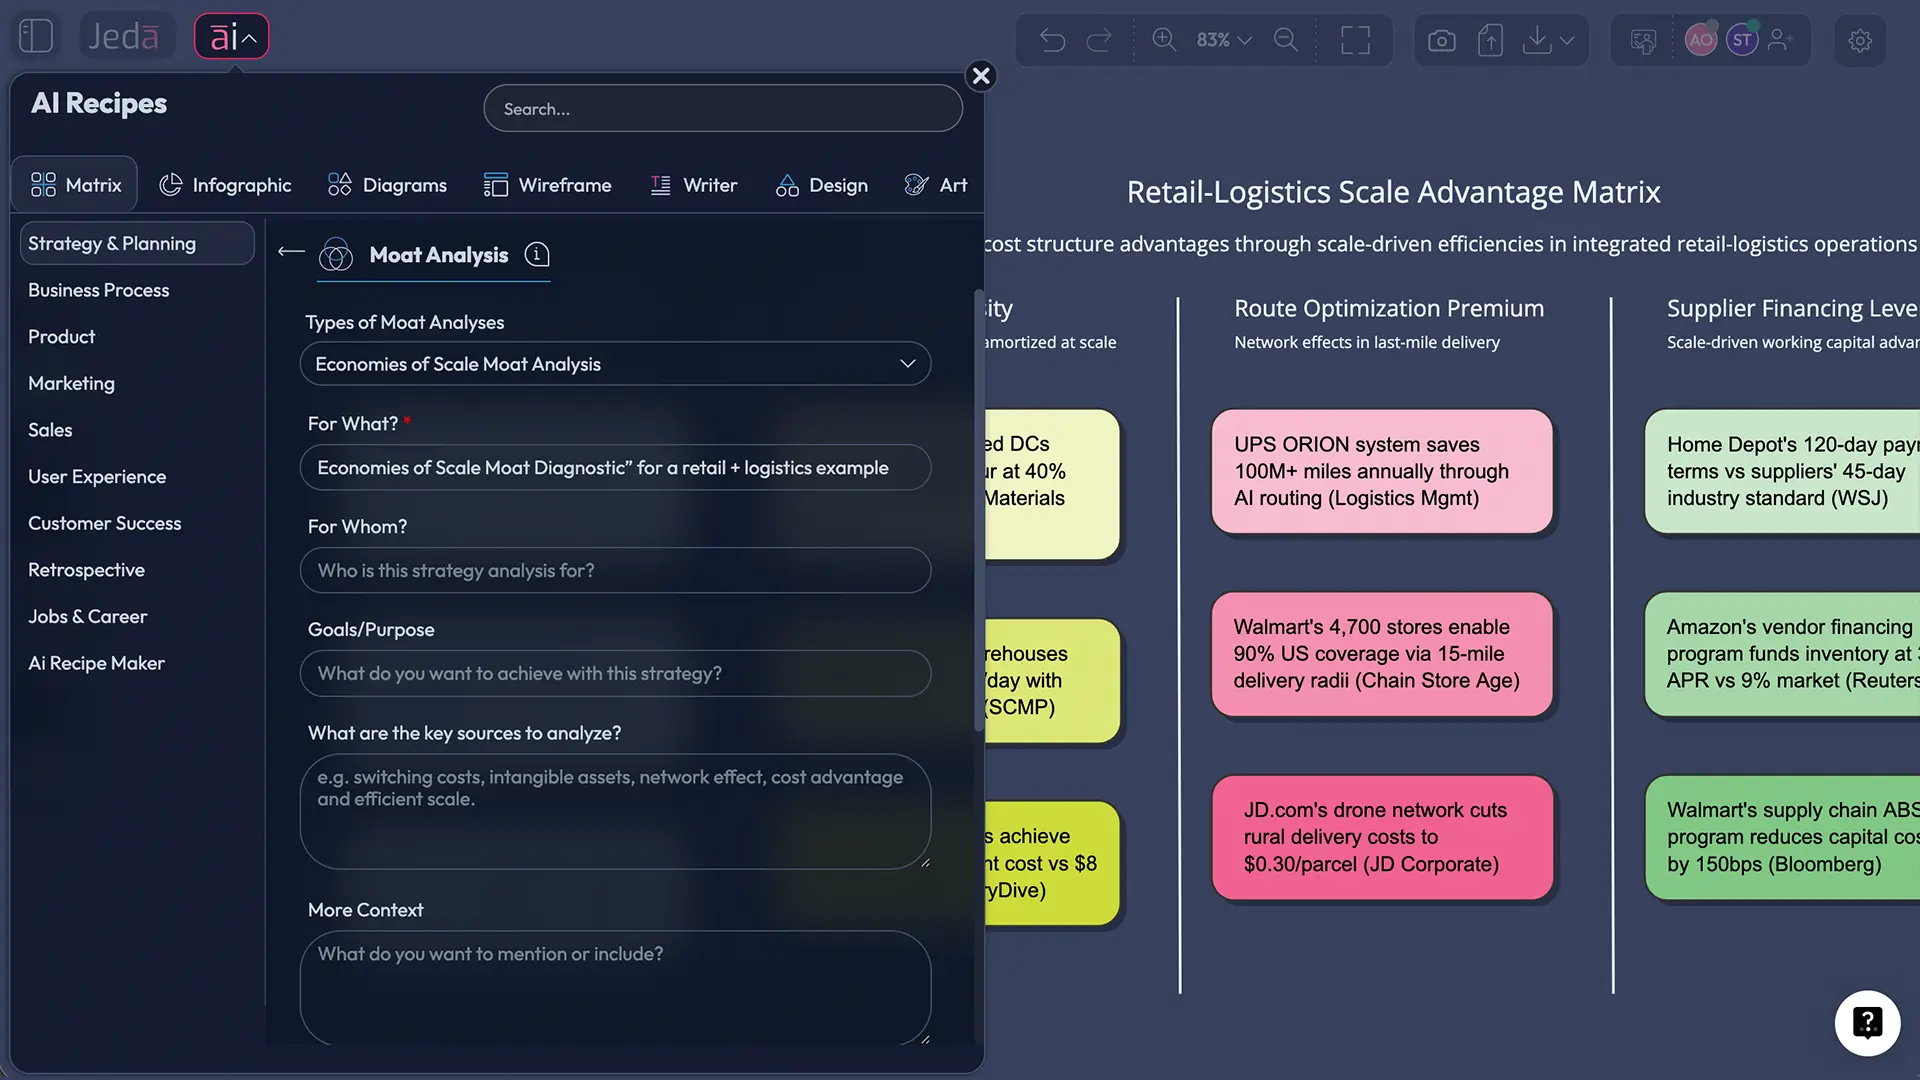Expand the download options chevron

1567,40
